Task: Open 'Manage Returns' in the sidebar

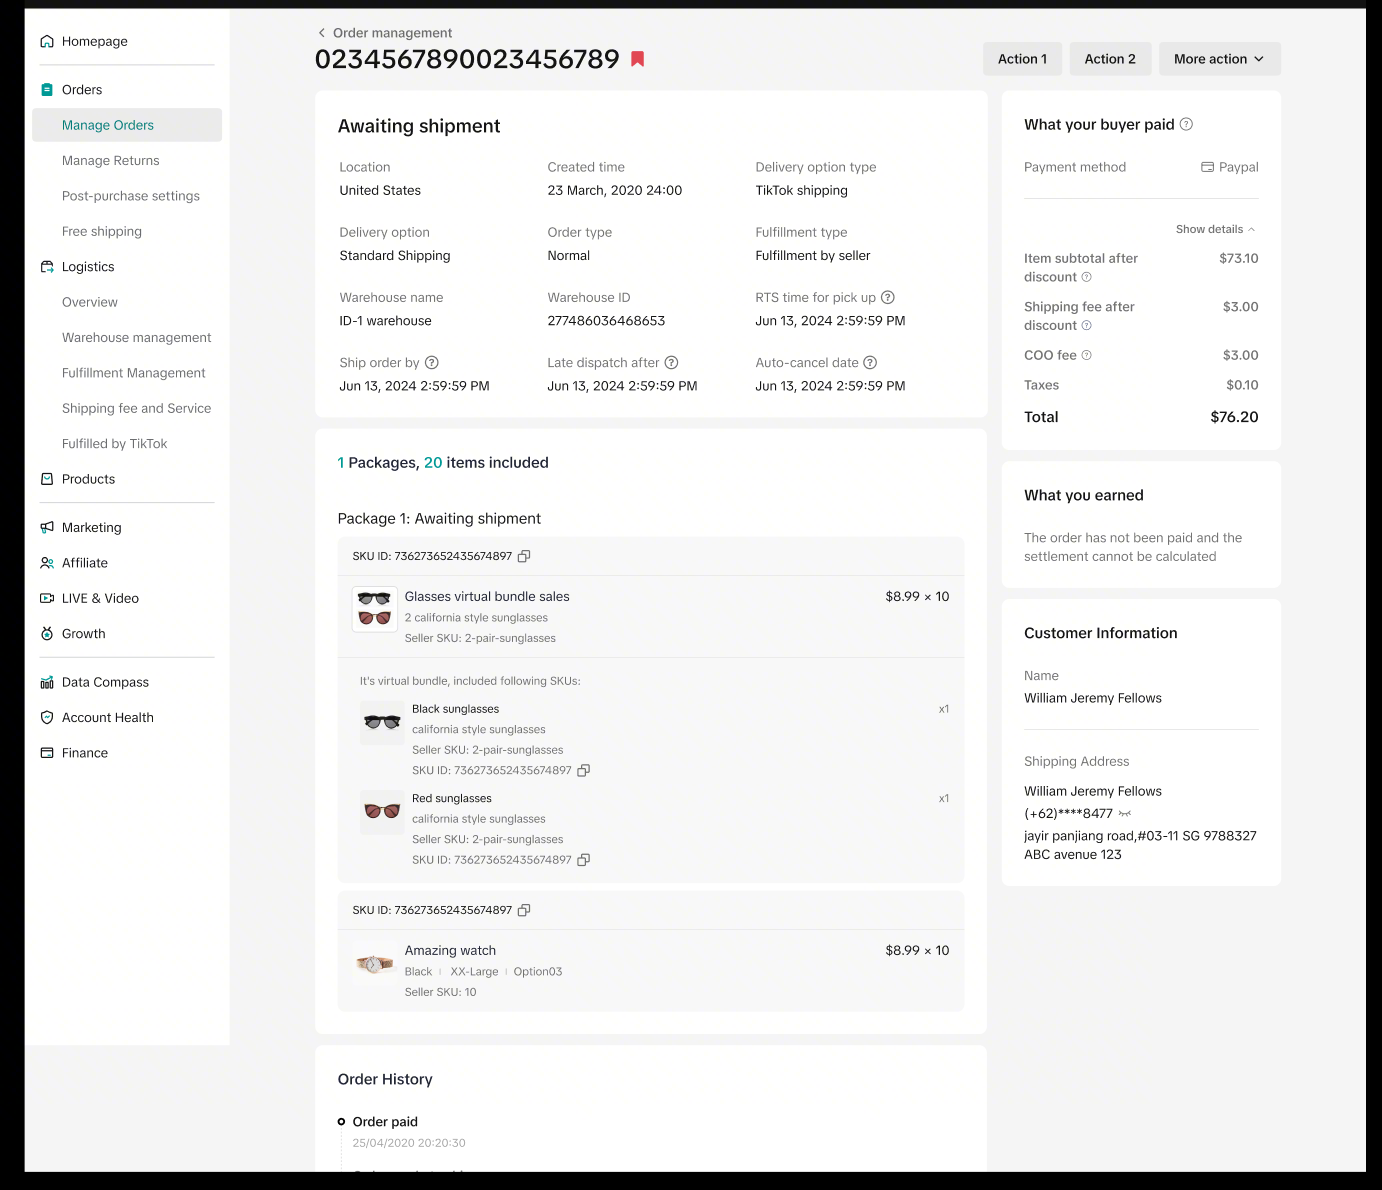Action: [111, 160]
